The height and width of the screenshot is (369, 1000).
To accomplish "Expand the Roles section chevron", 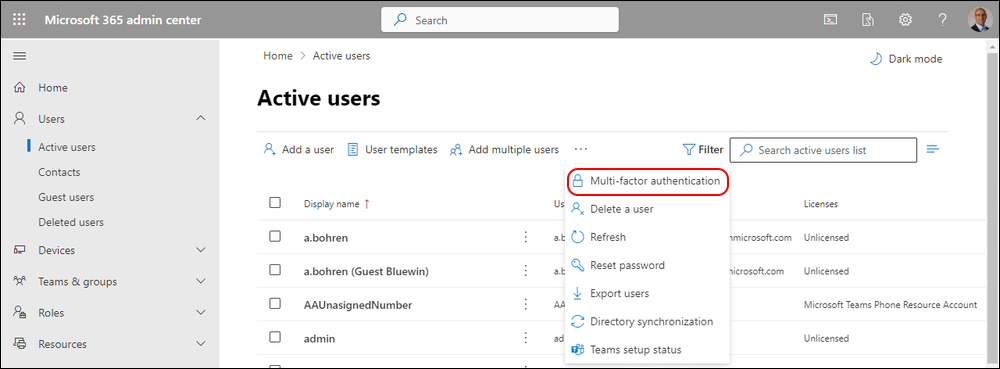I will [201, 312].
